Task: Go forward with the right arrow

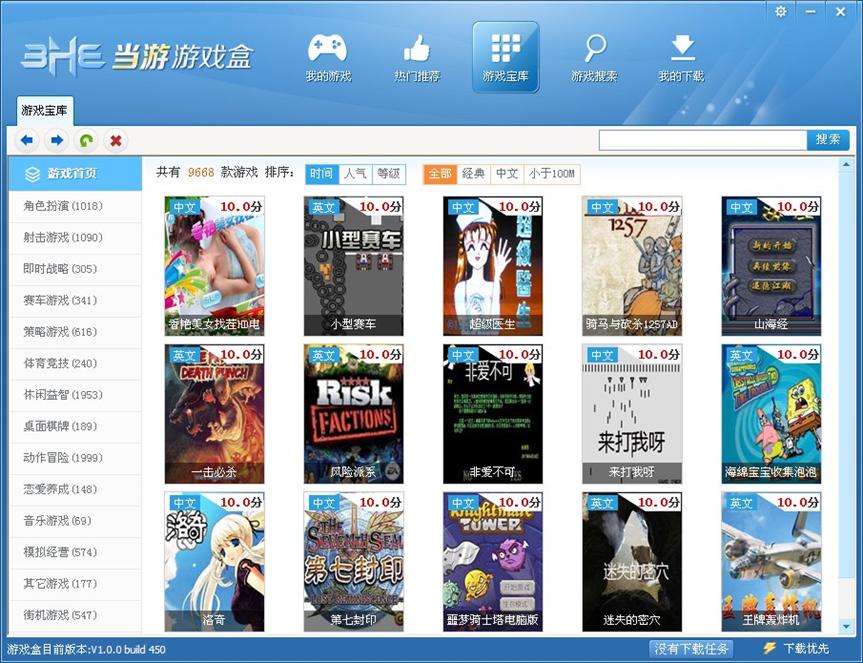Action: click(56, 140)
